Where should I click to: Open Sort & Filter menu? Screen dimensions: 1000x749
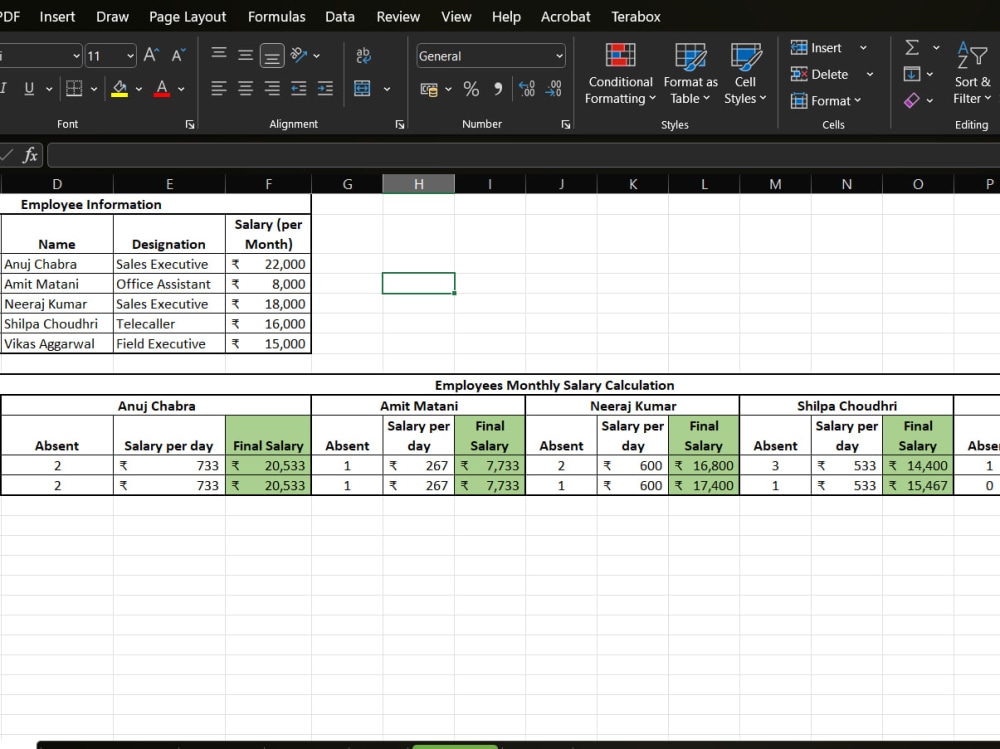pos(972,73)
